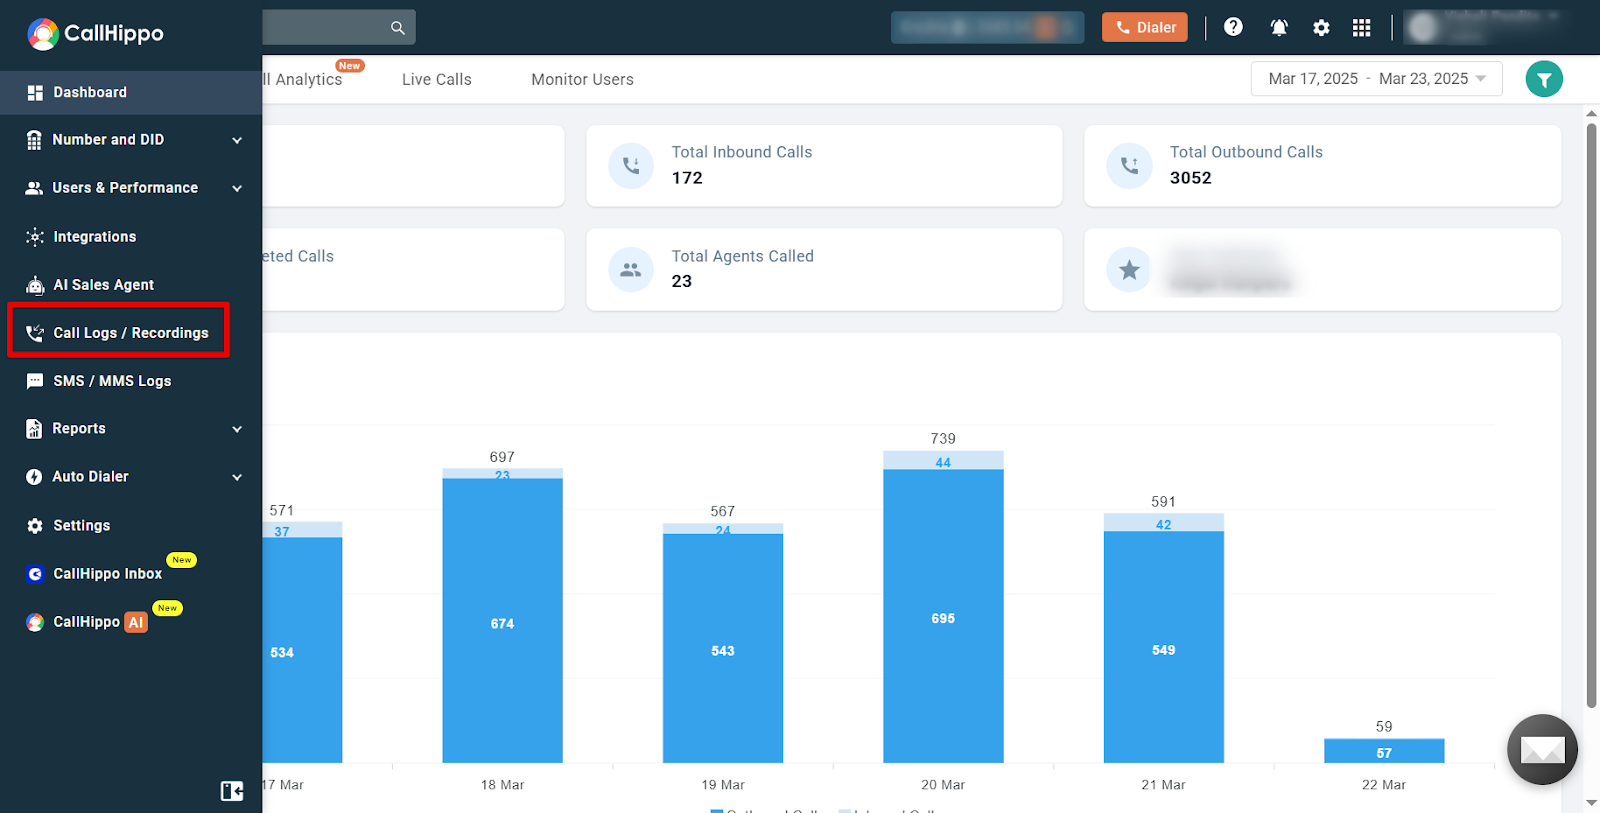Click the 20 Mar outbound bar 695

point(943,616)
